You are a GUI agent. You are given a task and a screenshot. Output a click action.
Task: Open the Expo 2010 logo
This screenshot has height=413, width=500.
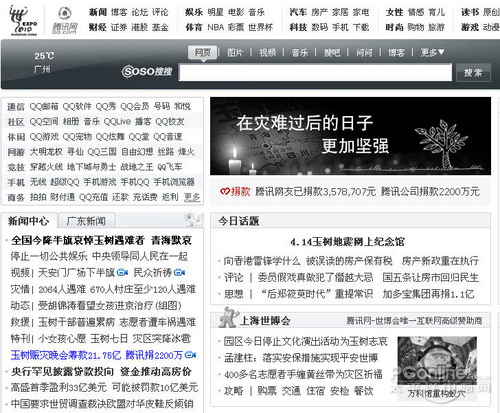23,20
